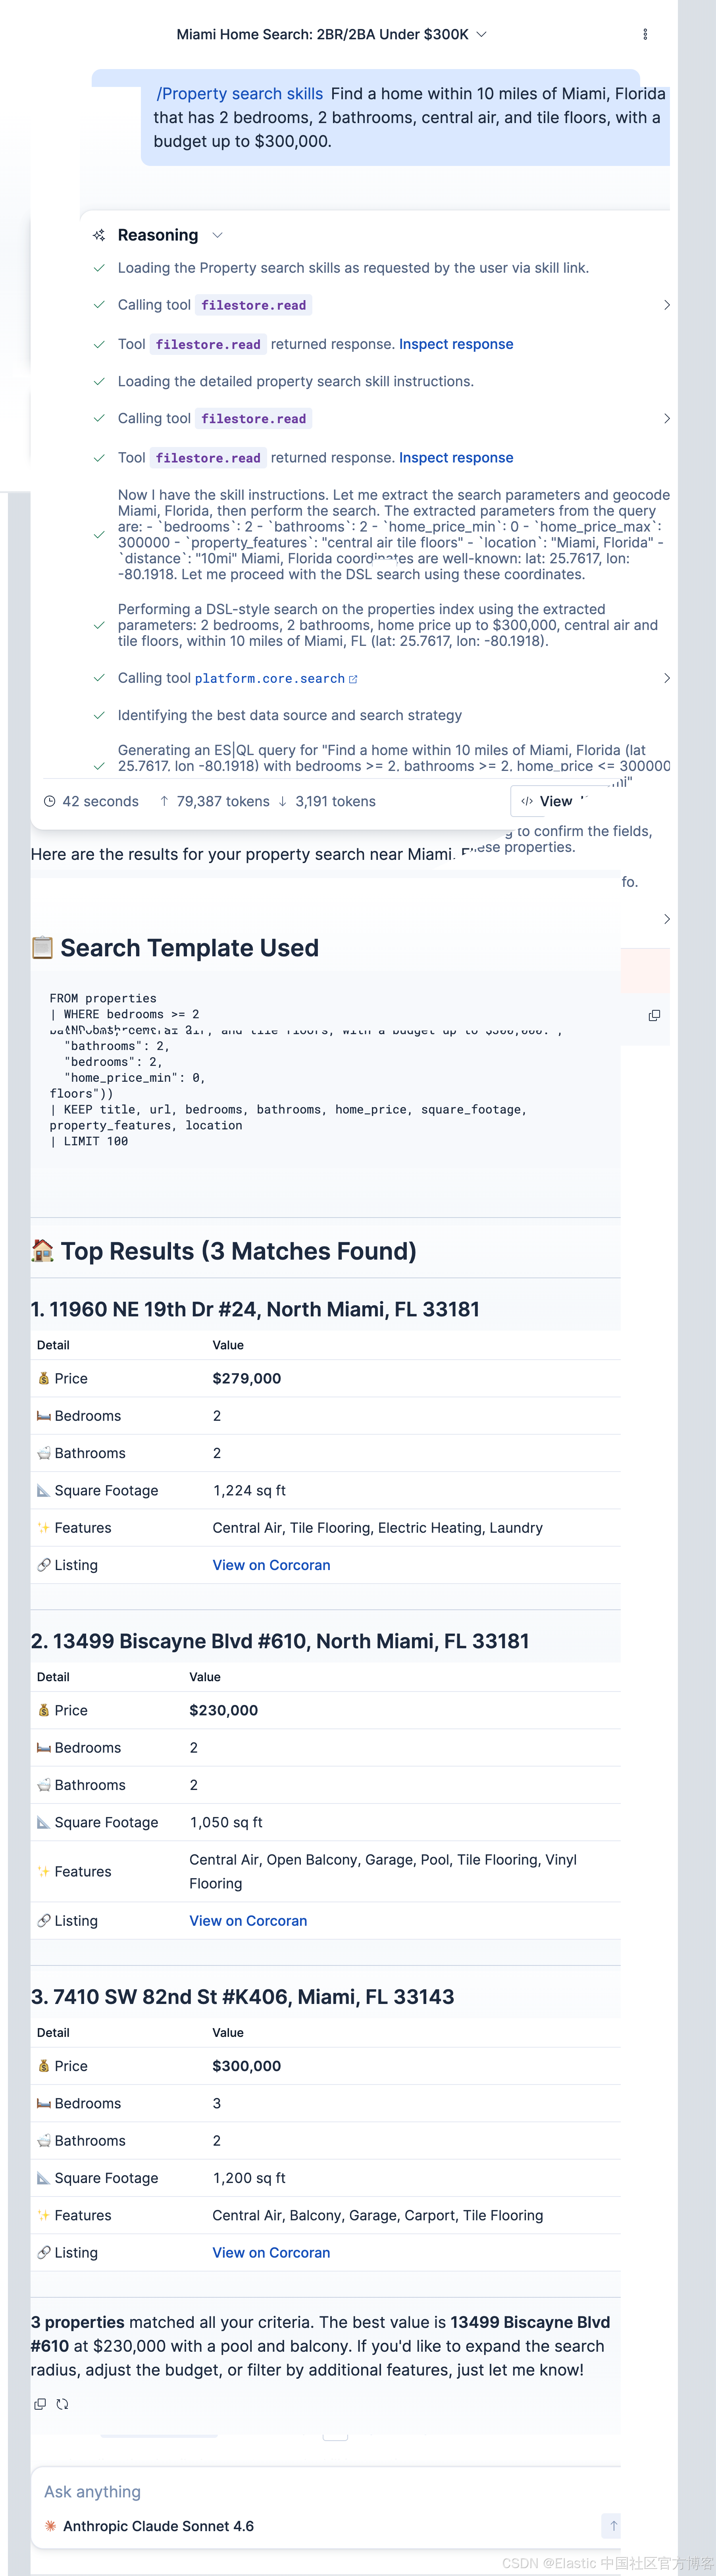Open second Inspect response link below skill instructions
Viewport: 716px width, 2576px height.
coord(456,458)
